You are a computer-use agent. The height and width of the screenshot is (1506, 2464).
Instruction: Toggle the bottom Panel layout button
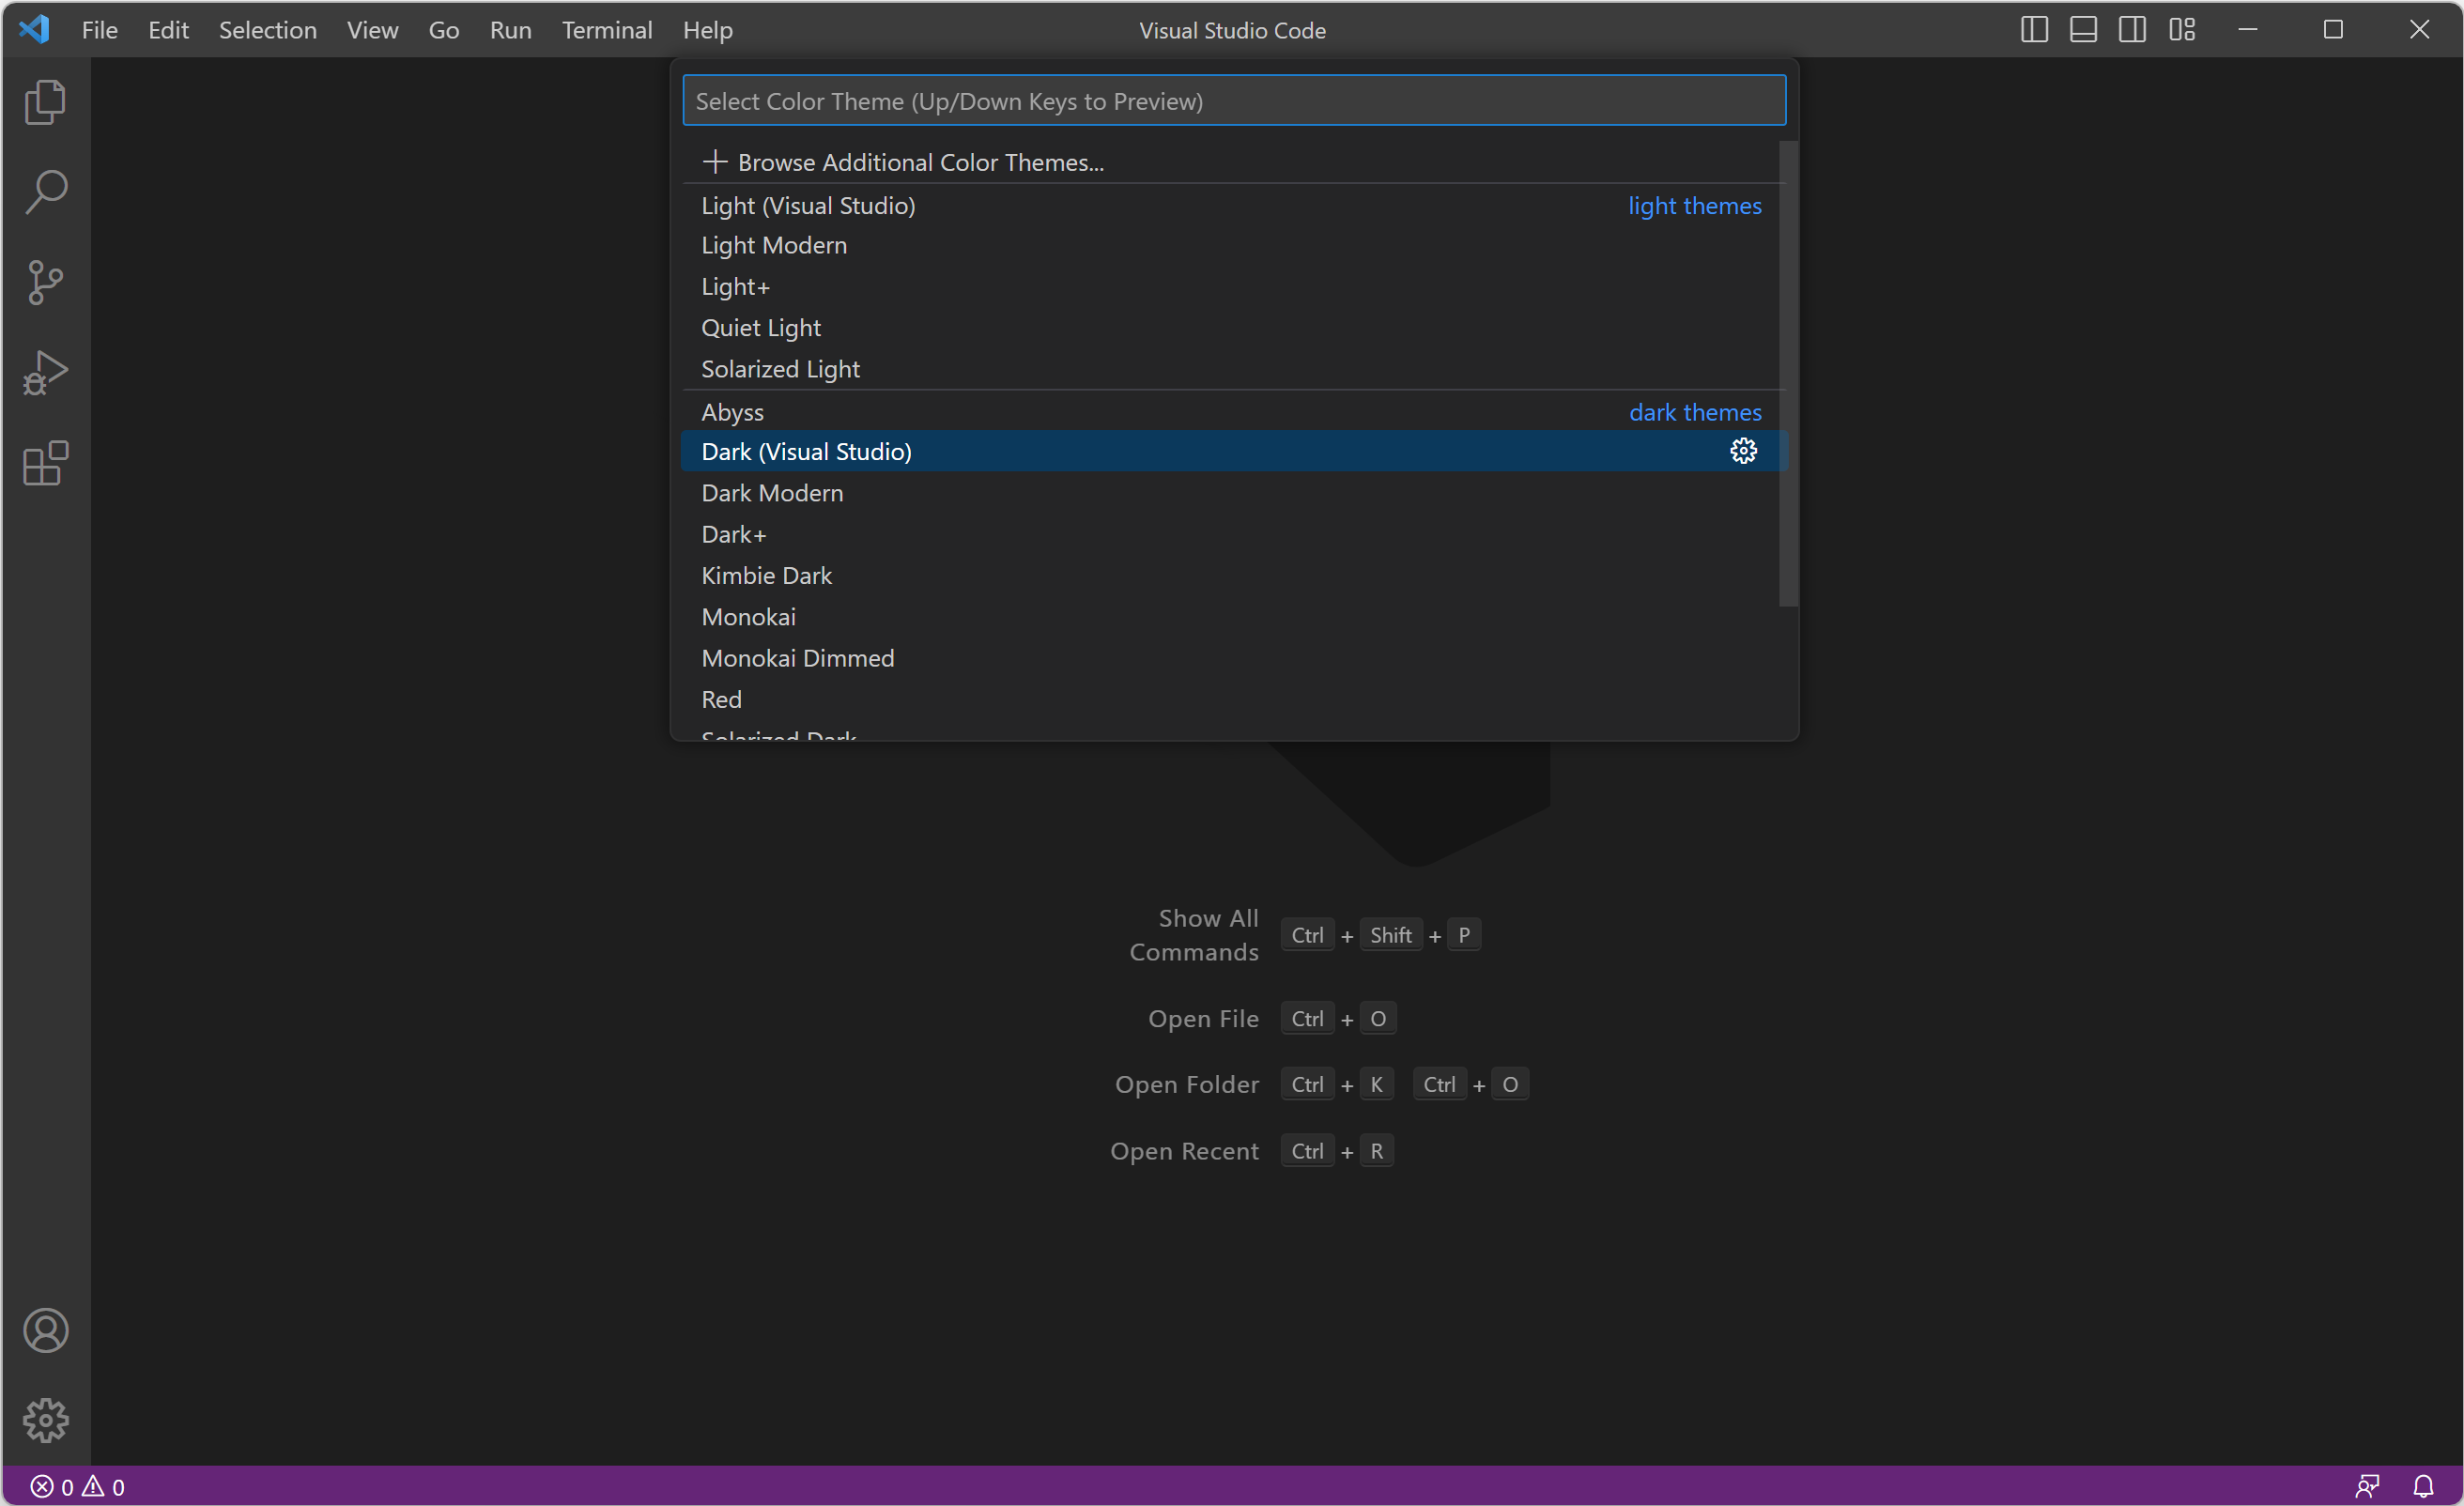point(2083,30)
